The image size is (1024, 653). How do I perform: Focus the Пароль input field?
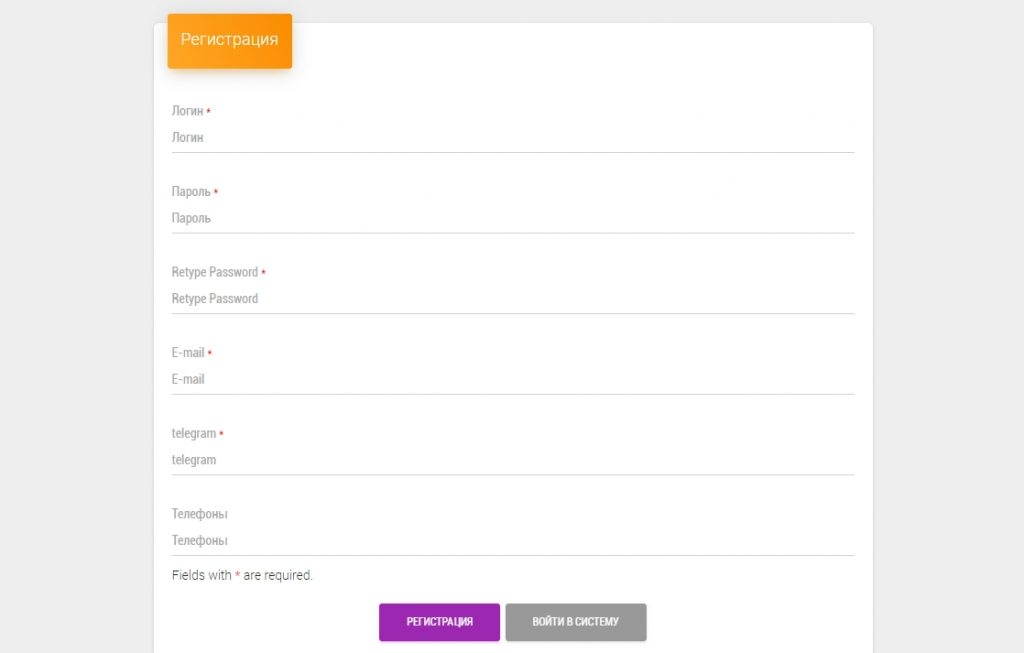[512, 218]
